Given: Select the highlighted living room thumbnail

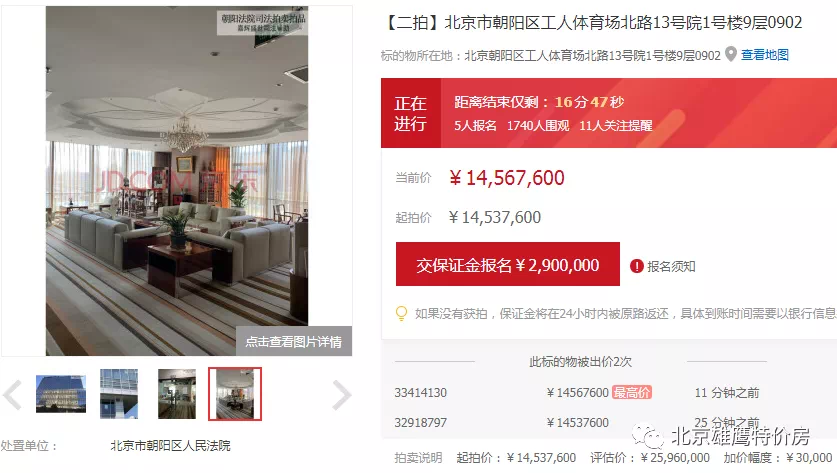Looking at the screenshot, I should (x=235, y=393).
